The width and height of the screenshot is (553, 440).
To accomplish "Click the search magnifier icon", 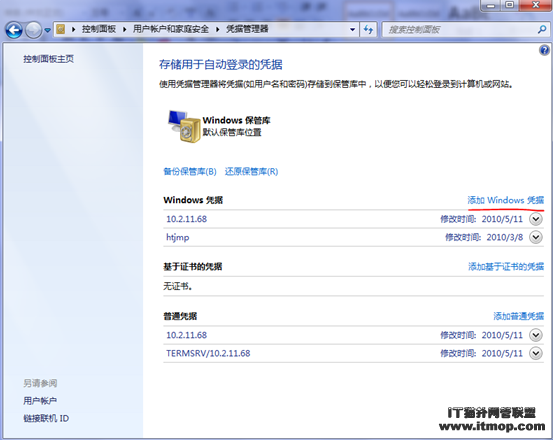I will coord(542,29).
